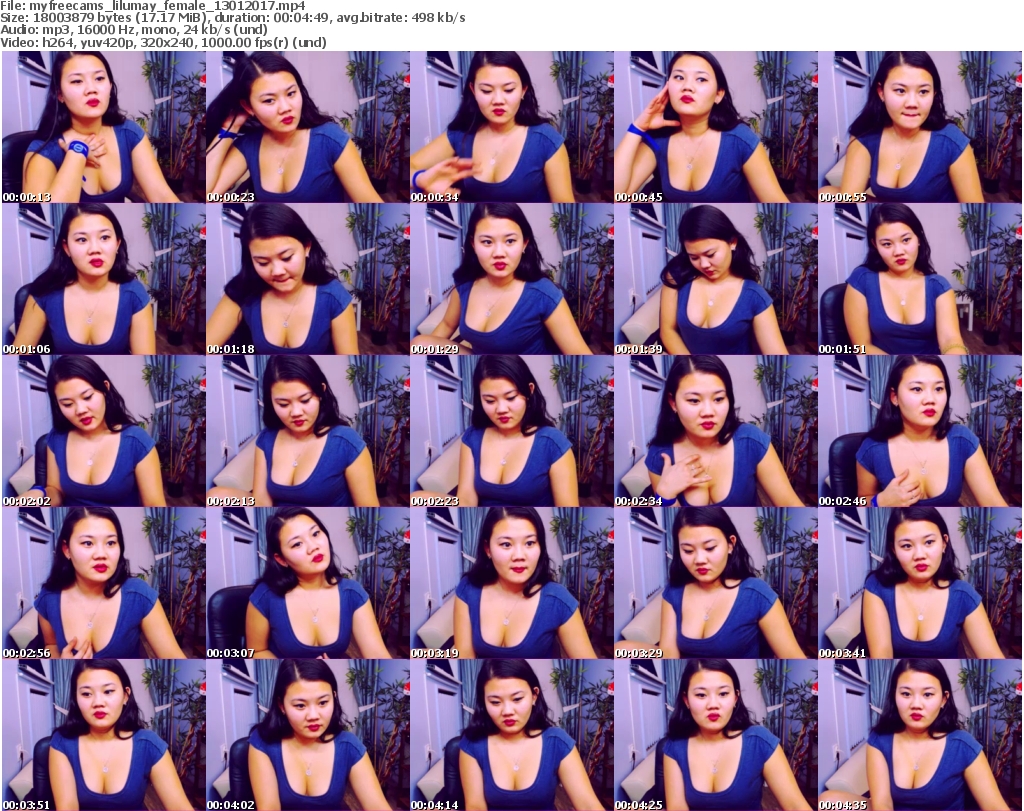Select the thumbnail stamped 00:03:29

click(715, 583)
